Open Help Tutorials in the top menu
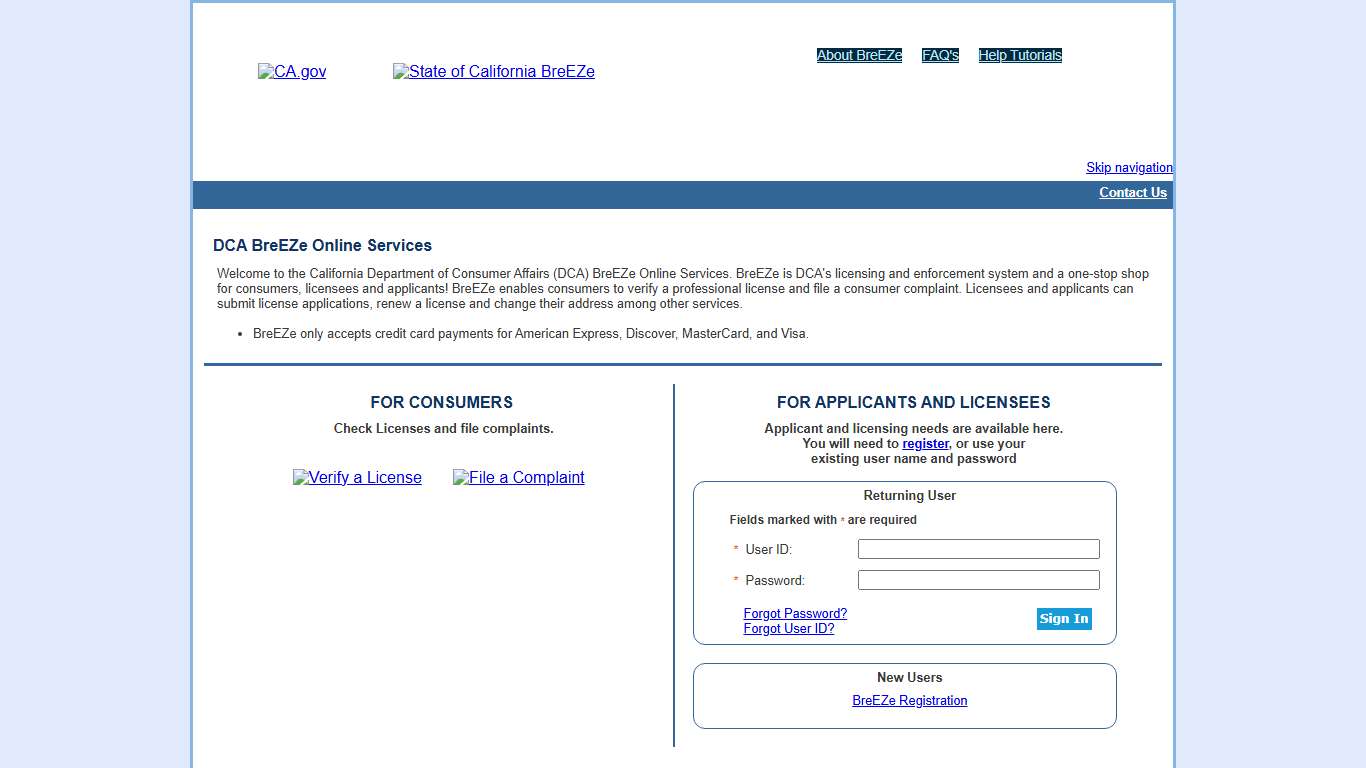1366x768 pixels. click(x=1020, y=56)
